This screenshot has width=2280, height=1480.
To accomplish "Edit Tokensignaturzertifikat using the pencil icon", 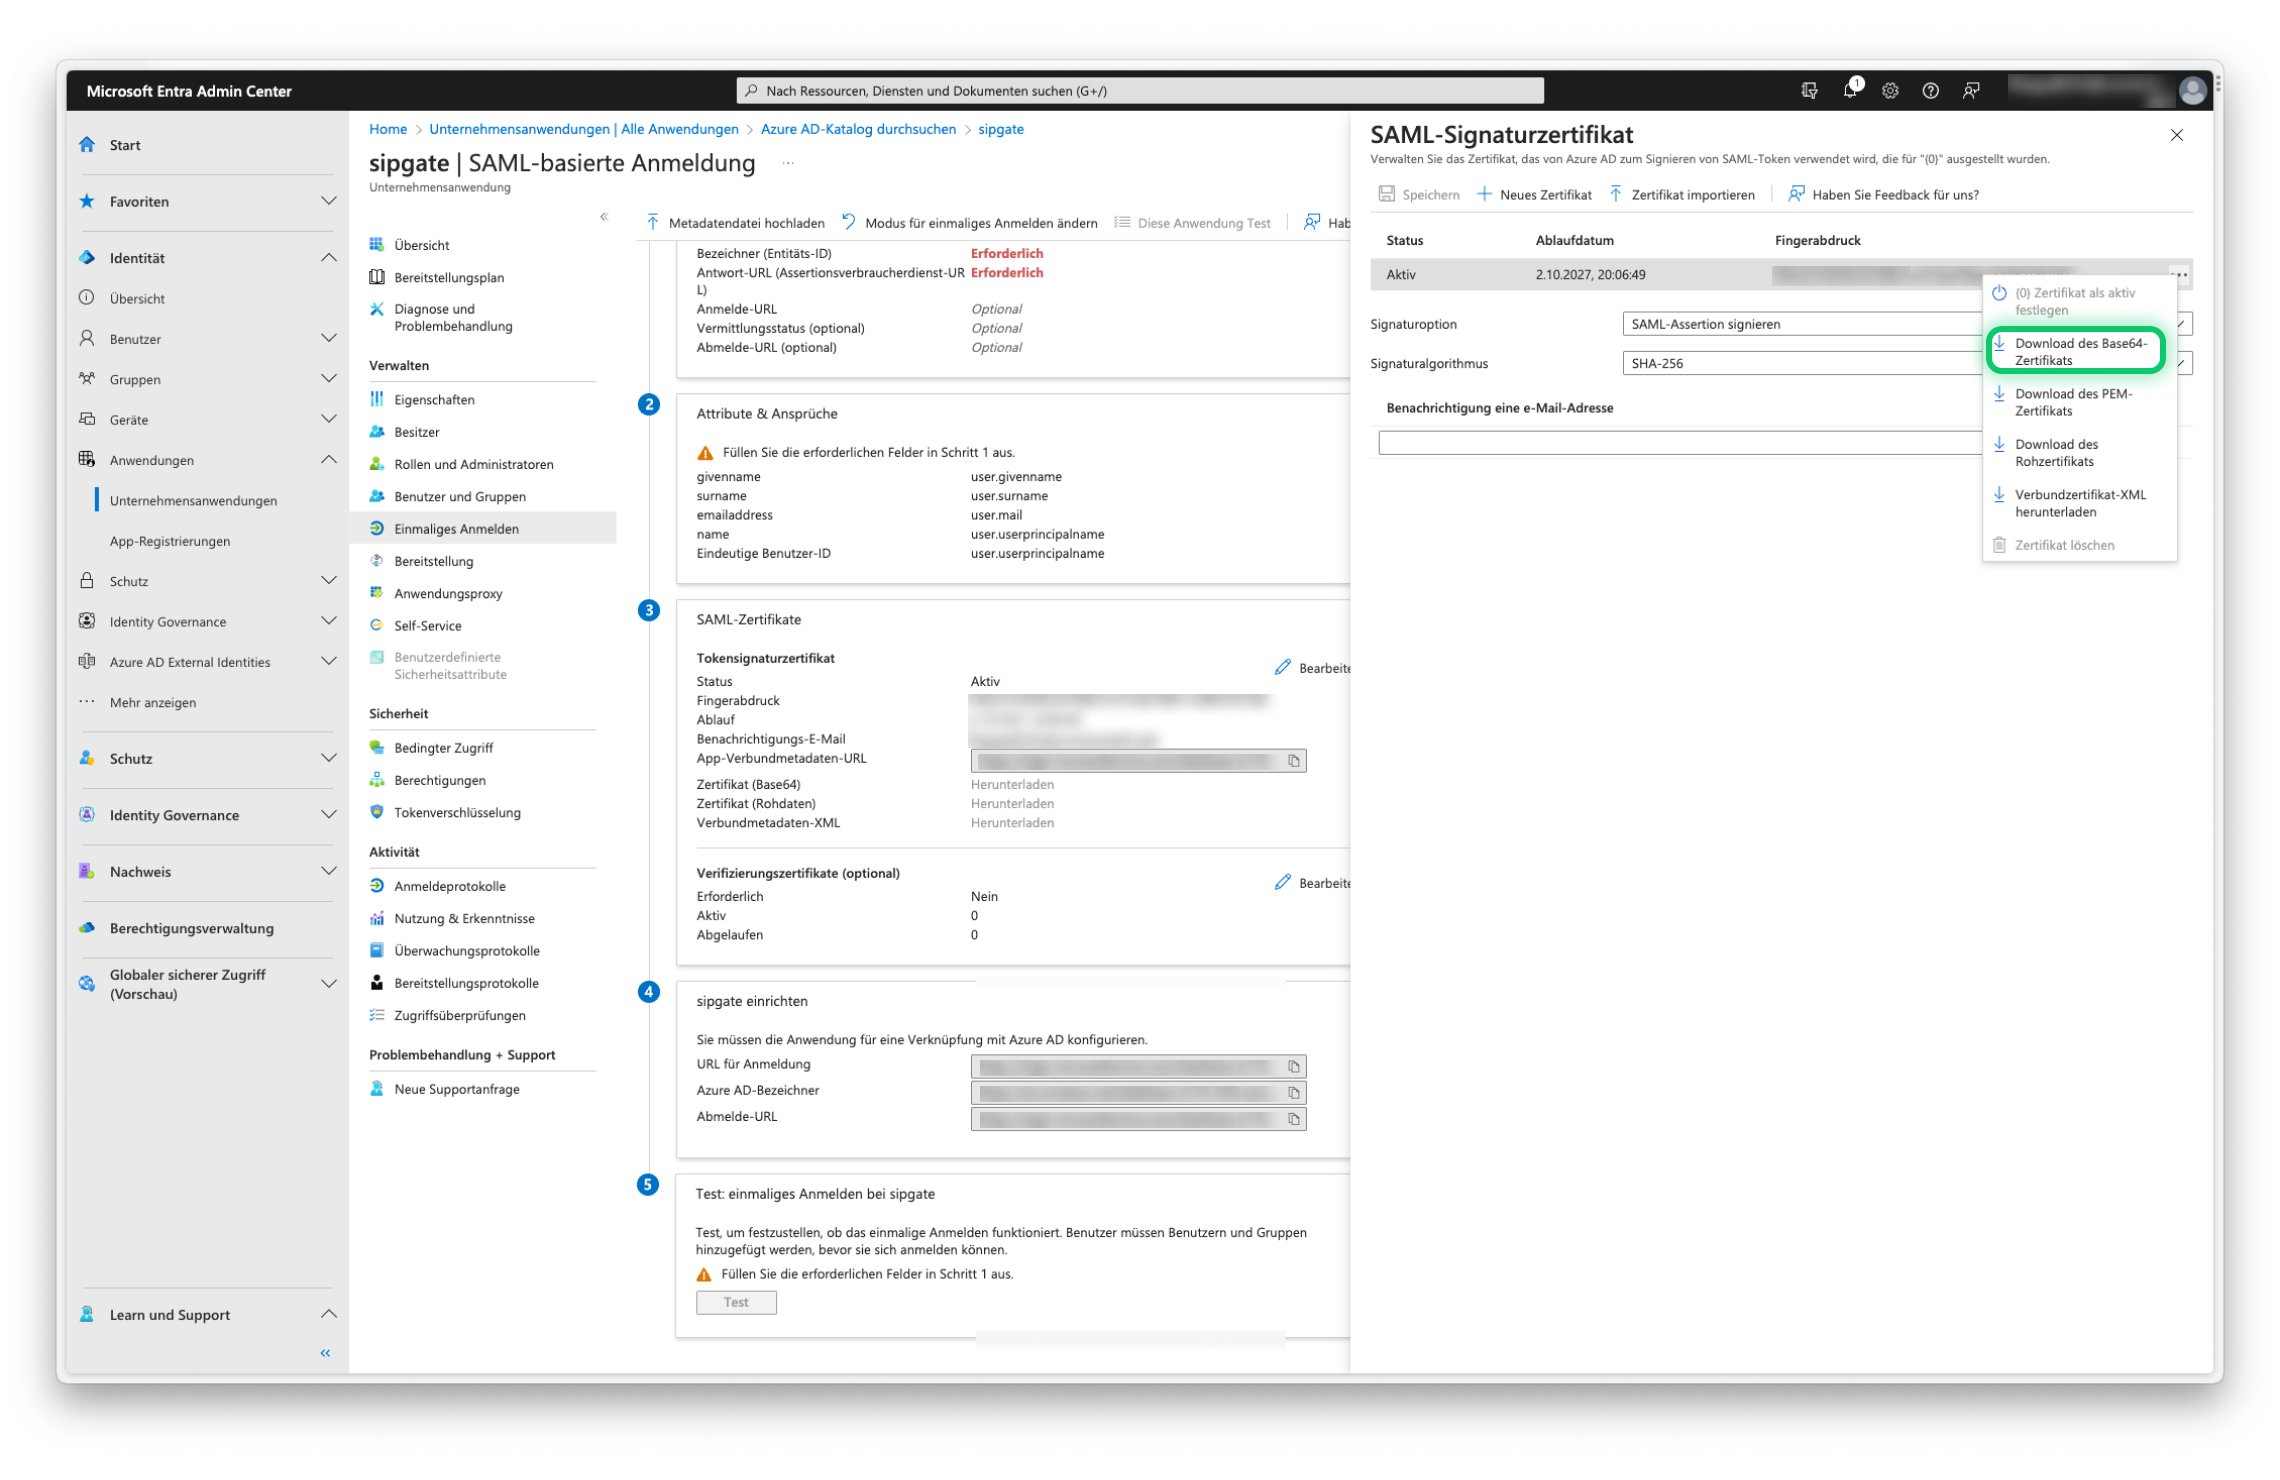I will 1282,666.
